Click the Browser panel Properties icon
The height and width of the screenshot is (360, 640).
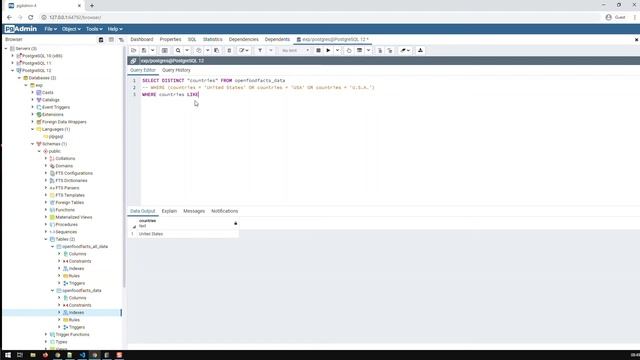point(101,40)
